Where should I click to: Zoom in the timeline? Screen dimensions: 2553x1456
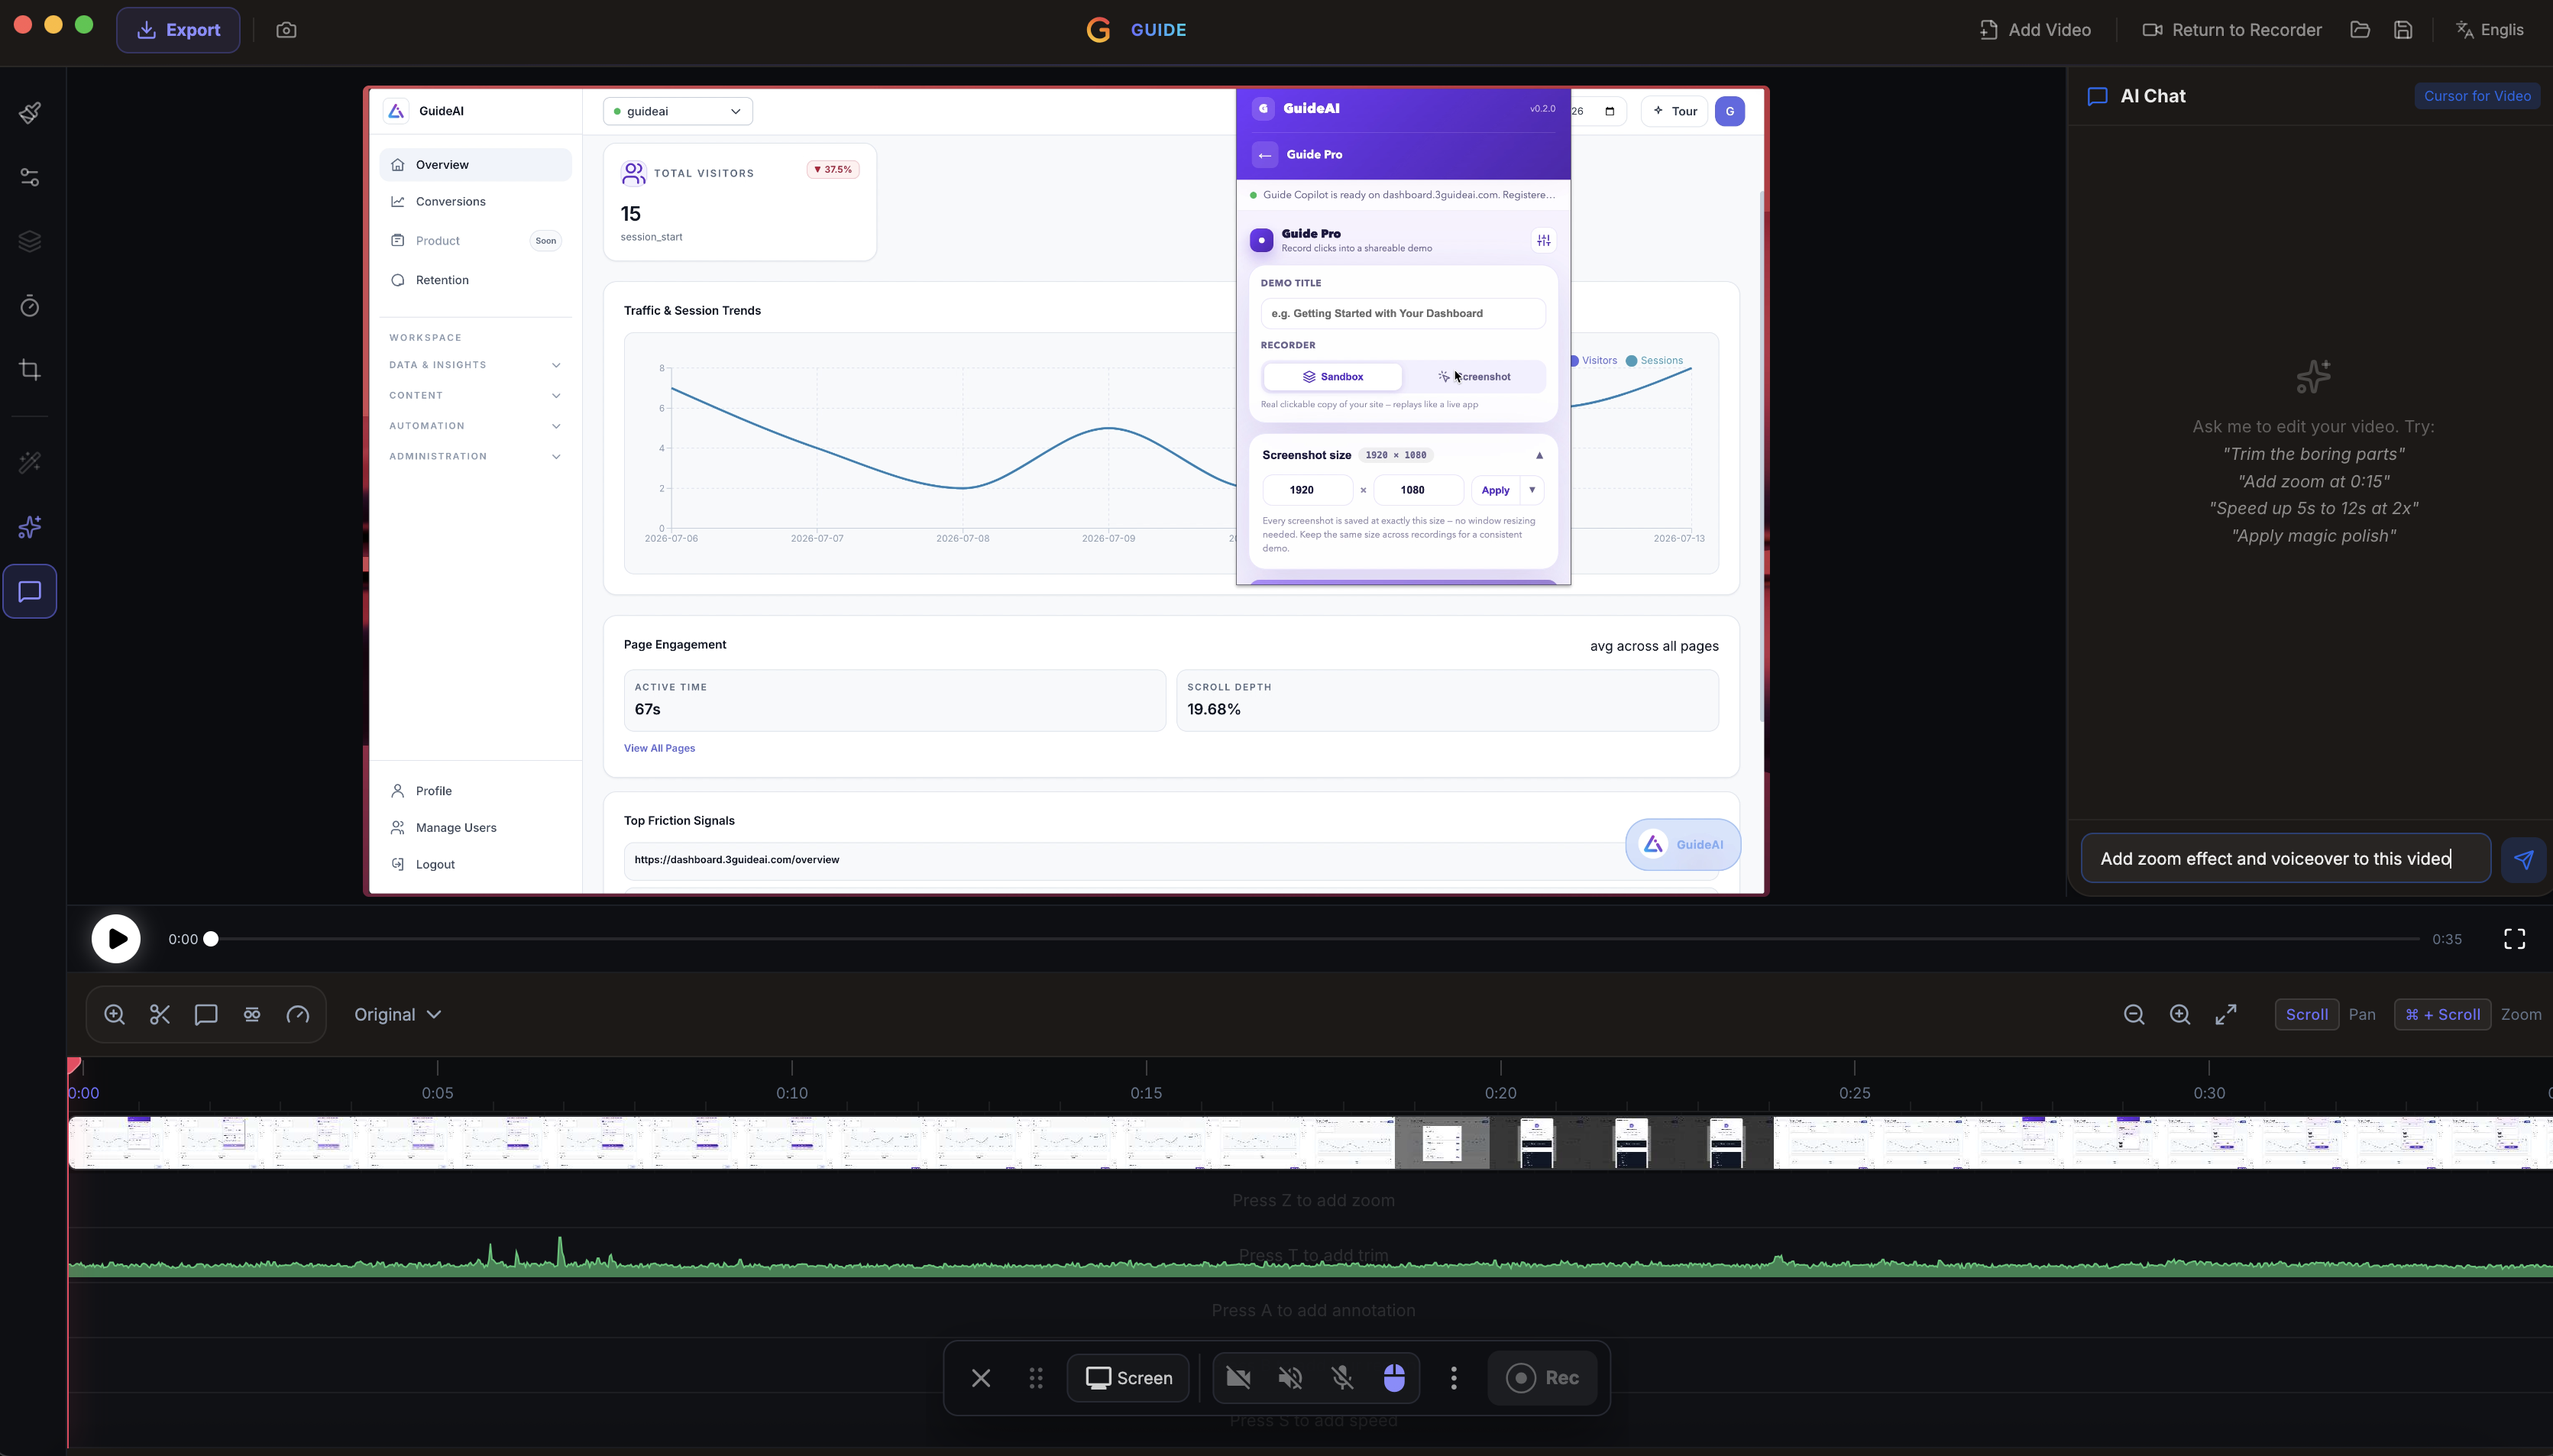(2180, 1014)
